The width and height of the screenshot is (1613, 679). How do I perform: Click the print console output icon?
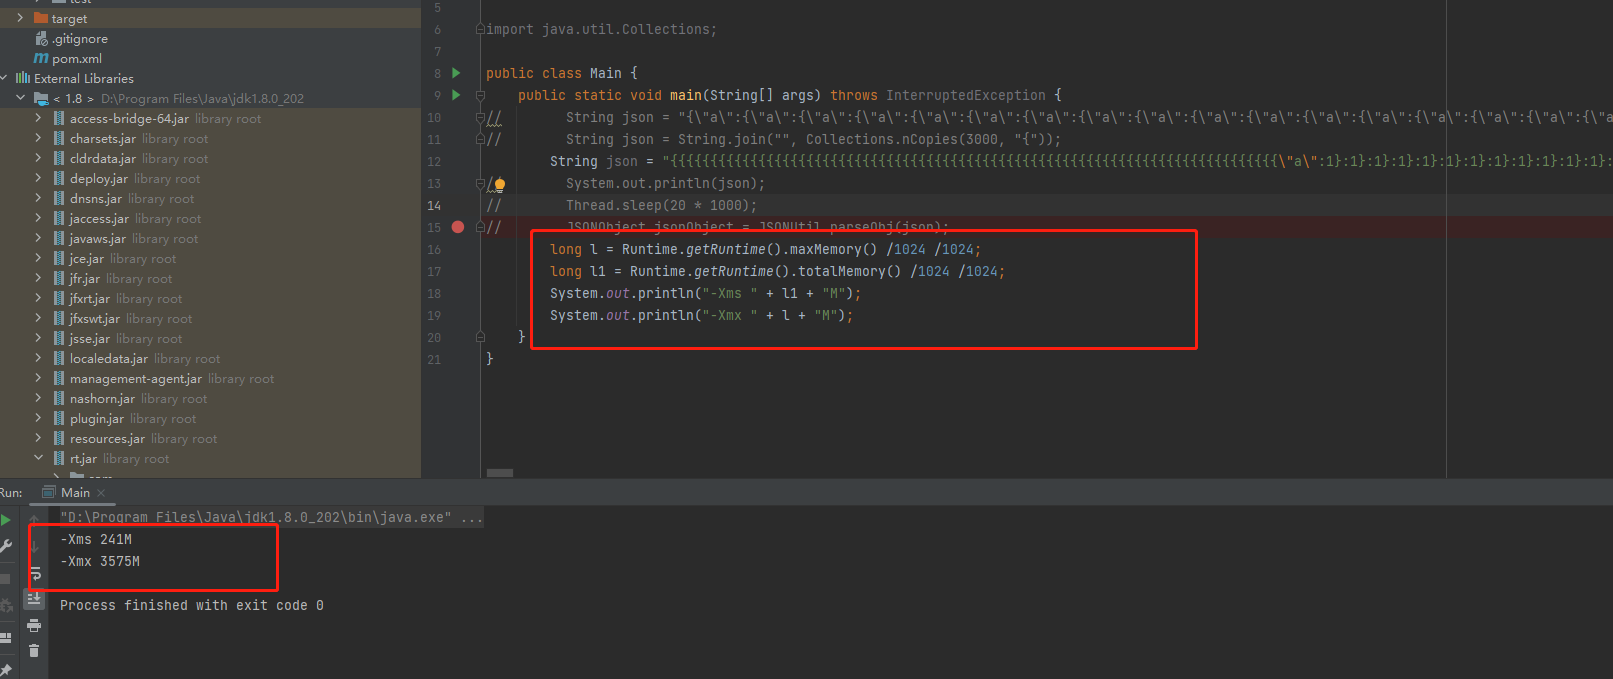pyautogui.click(x=34, y=625)
